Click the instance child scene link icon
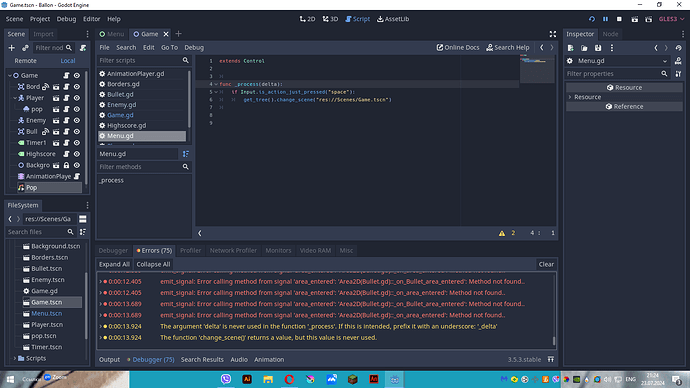The width and height of the screenshot is (690, 388). pyautogui.click(x=25, y=48)
